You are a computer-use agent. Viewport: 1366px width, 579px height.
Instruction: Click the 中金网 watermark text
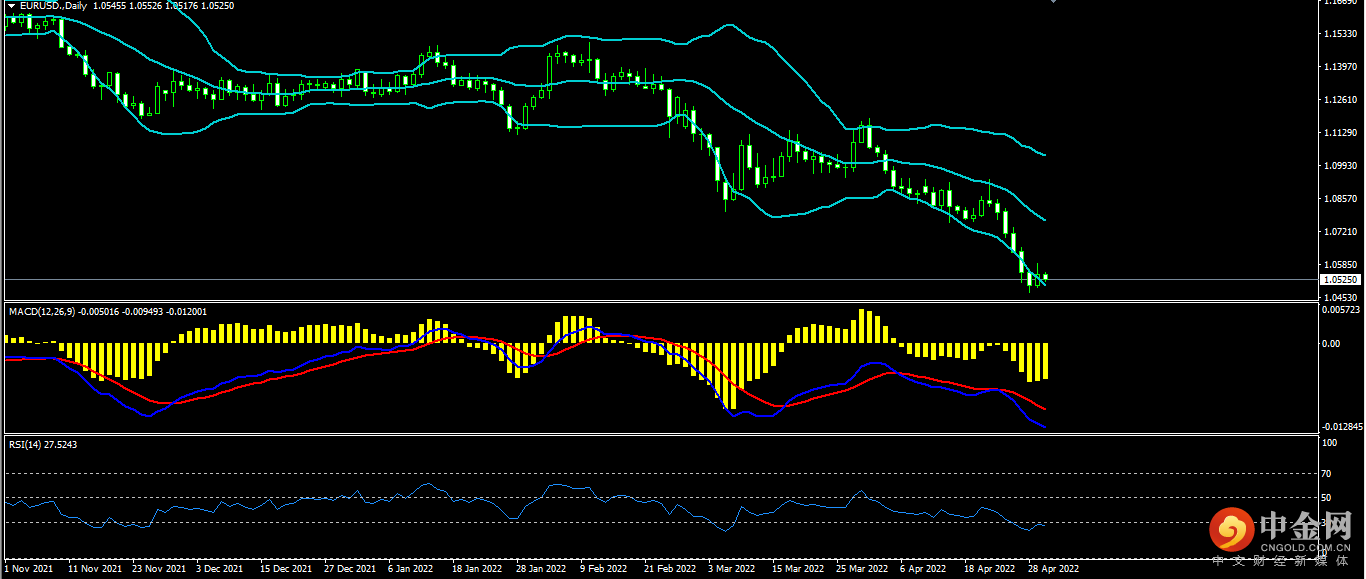1307,525
